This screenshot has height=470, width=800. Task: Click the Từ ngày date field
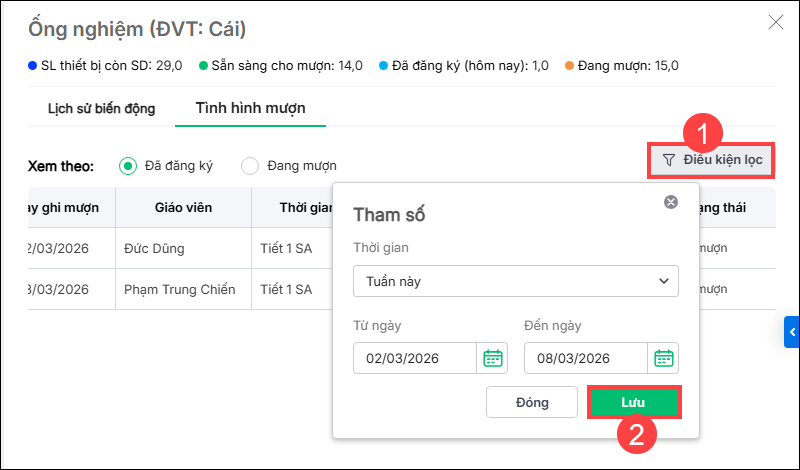pos(415,358)
